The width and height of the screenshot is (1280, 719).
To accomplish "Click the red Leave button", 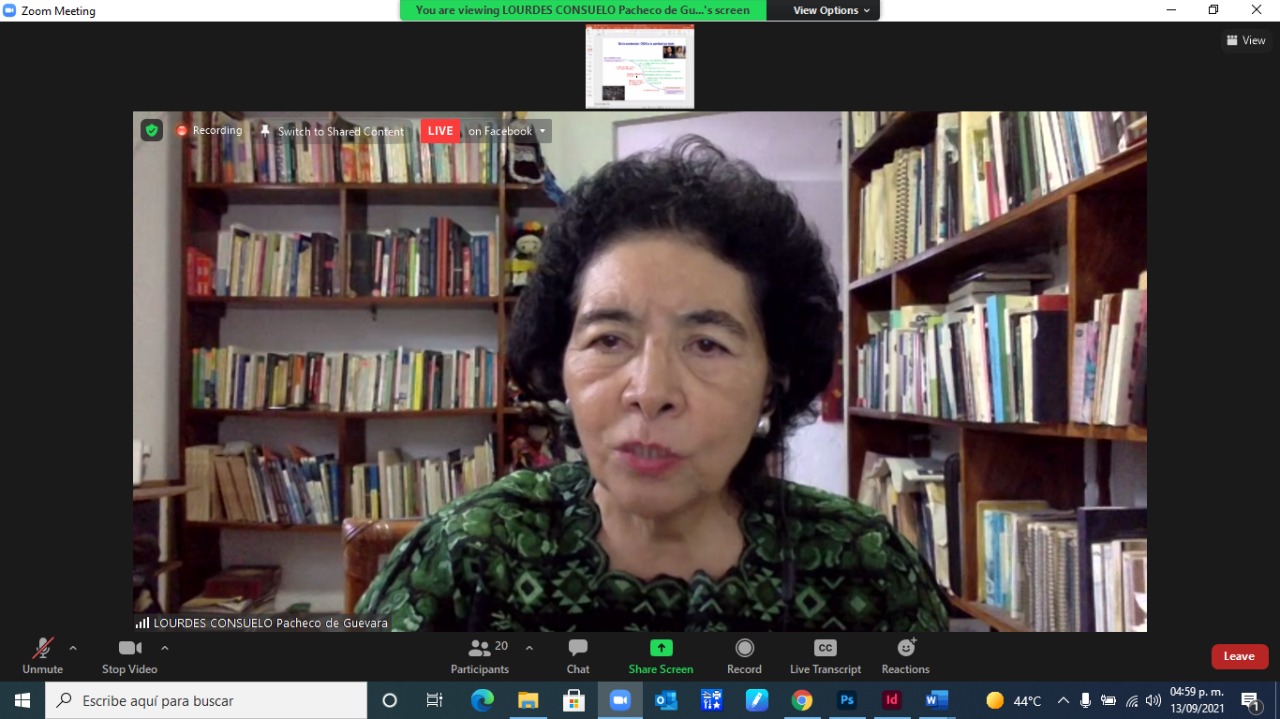I will [1239, 656].
